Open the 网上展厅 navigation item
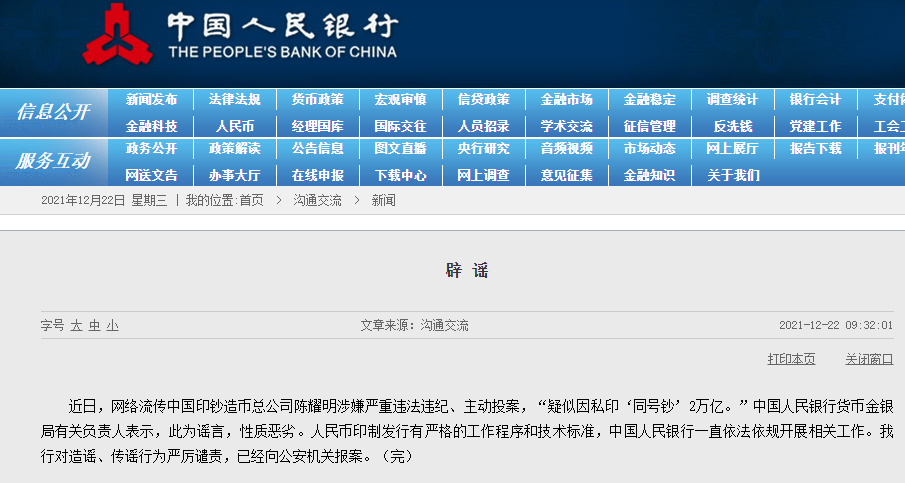The height and width of the screenshot is (483, 905). coord(732,149)
